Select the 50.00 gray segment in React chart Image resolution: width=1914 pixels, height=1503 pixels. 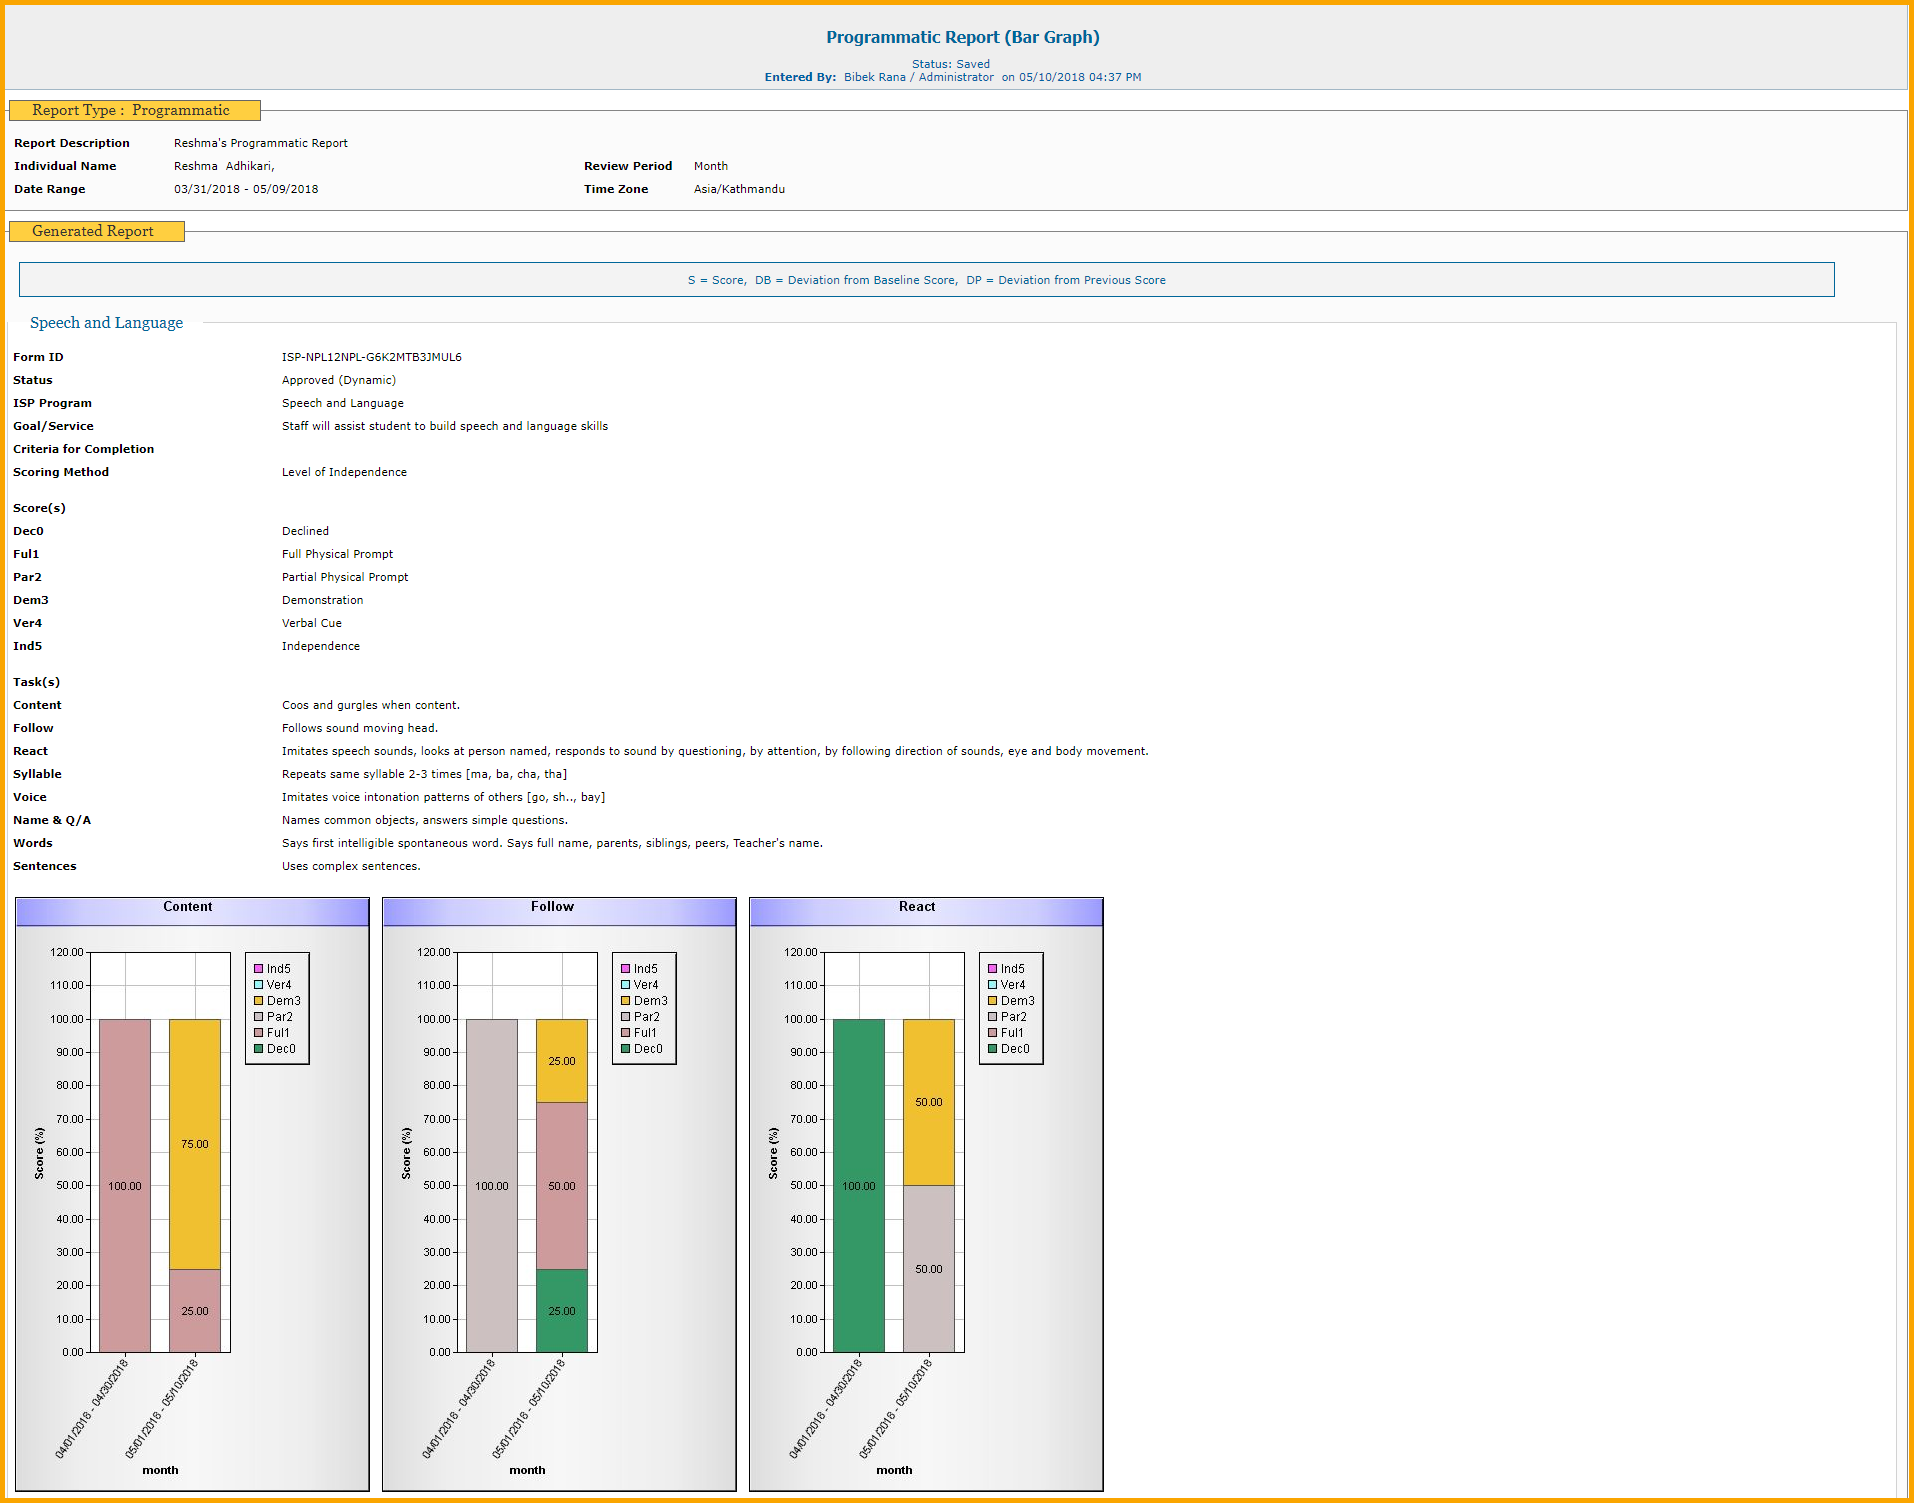click(x=929, y=1269)
